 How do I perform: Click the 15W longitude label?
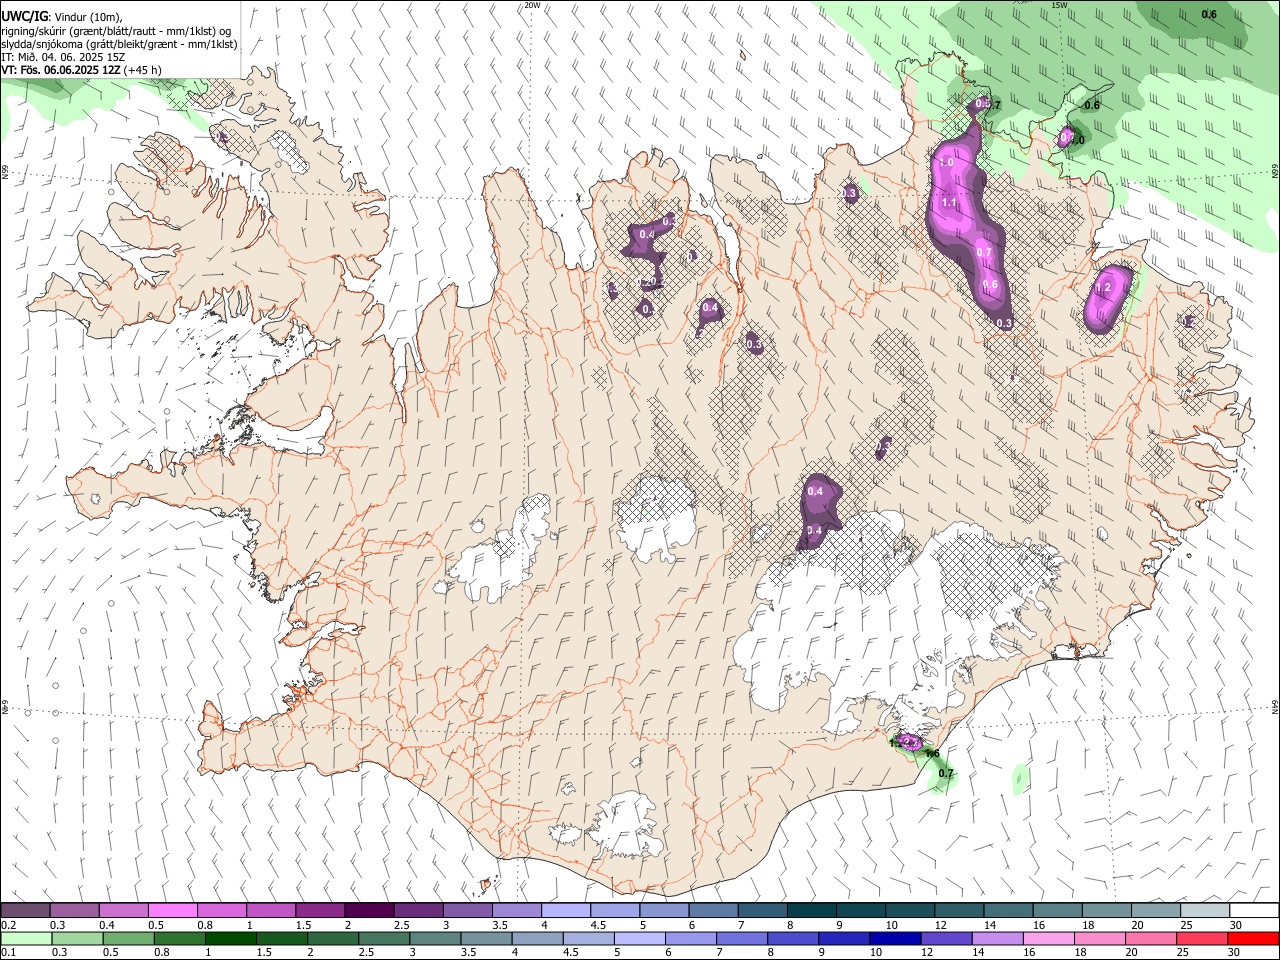coord(1059,5)
